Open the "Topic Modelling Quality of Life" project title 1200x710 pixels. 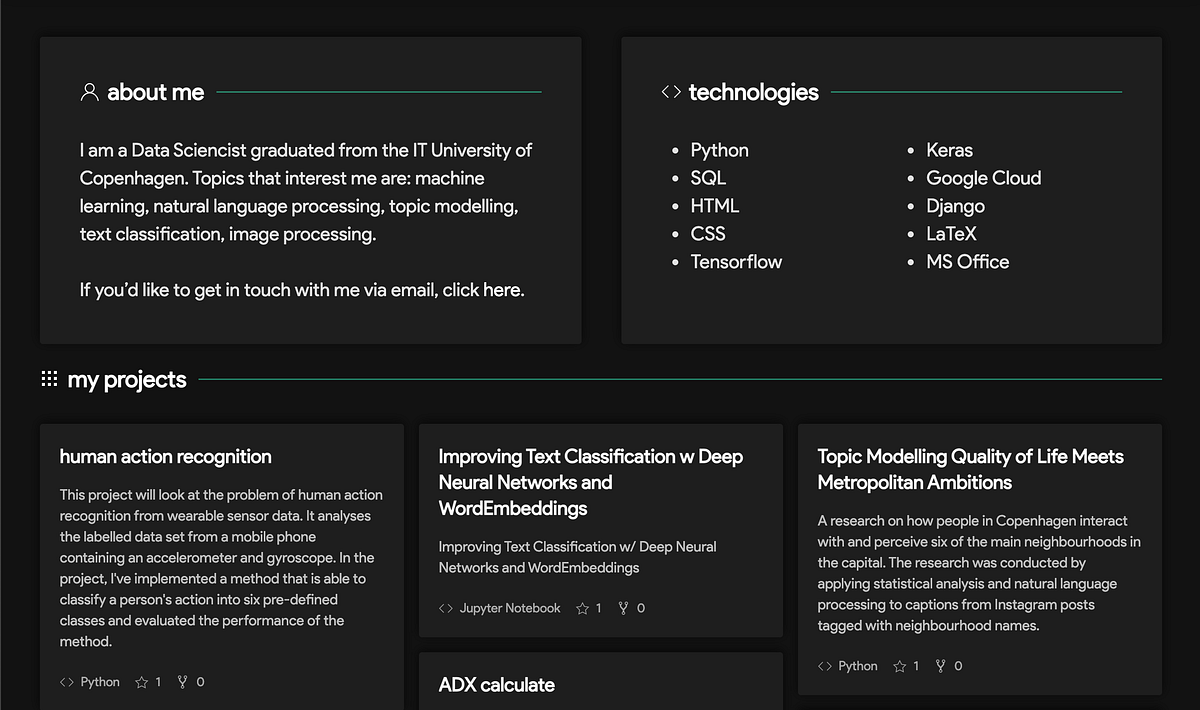(970, 468)
